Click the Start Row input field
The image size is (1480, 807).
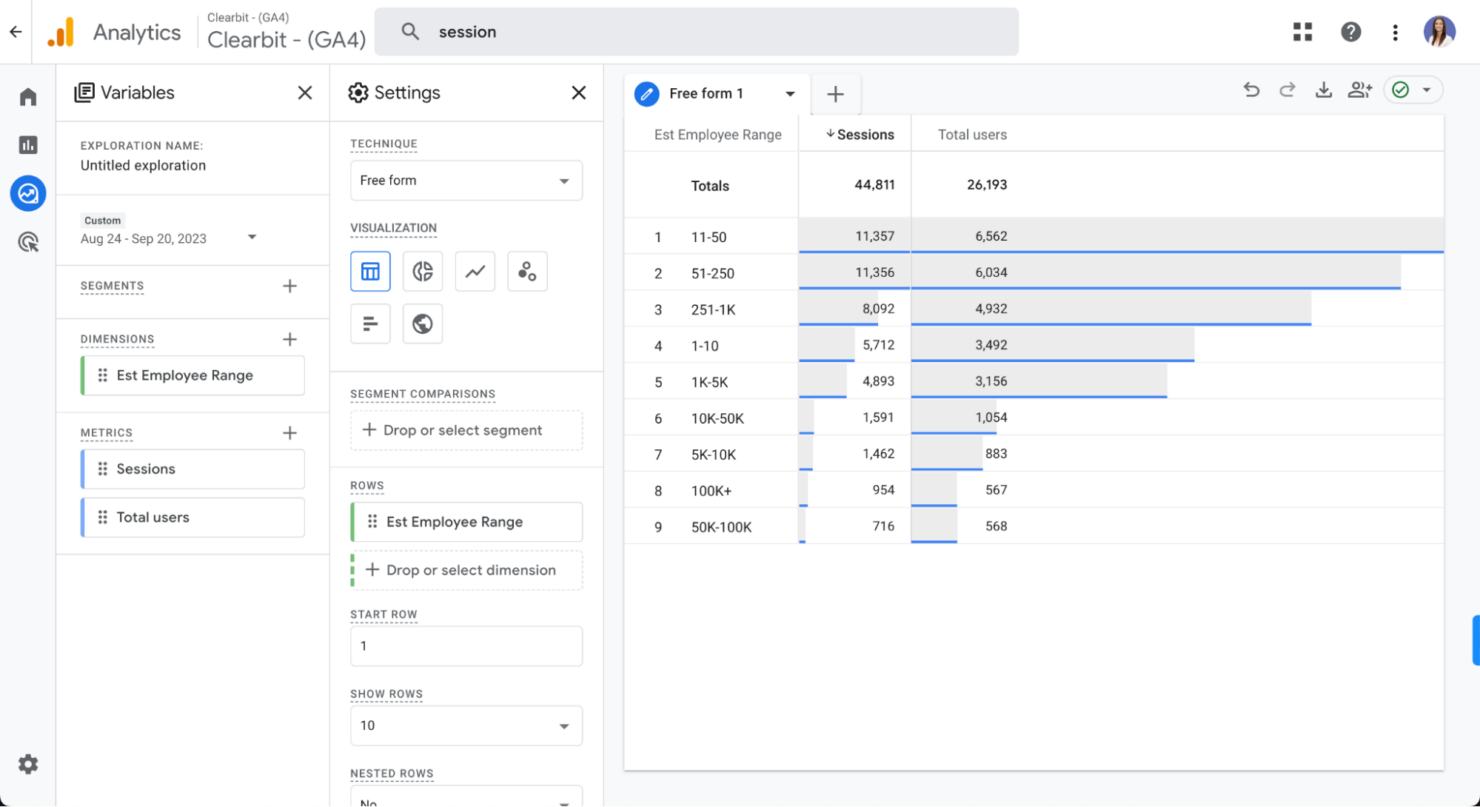[466, 646]
